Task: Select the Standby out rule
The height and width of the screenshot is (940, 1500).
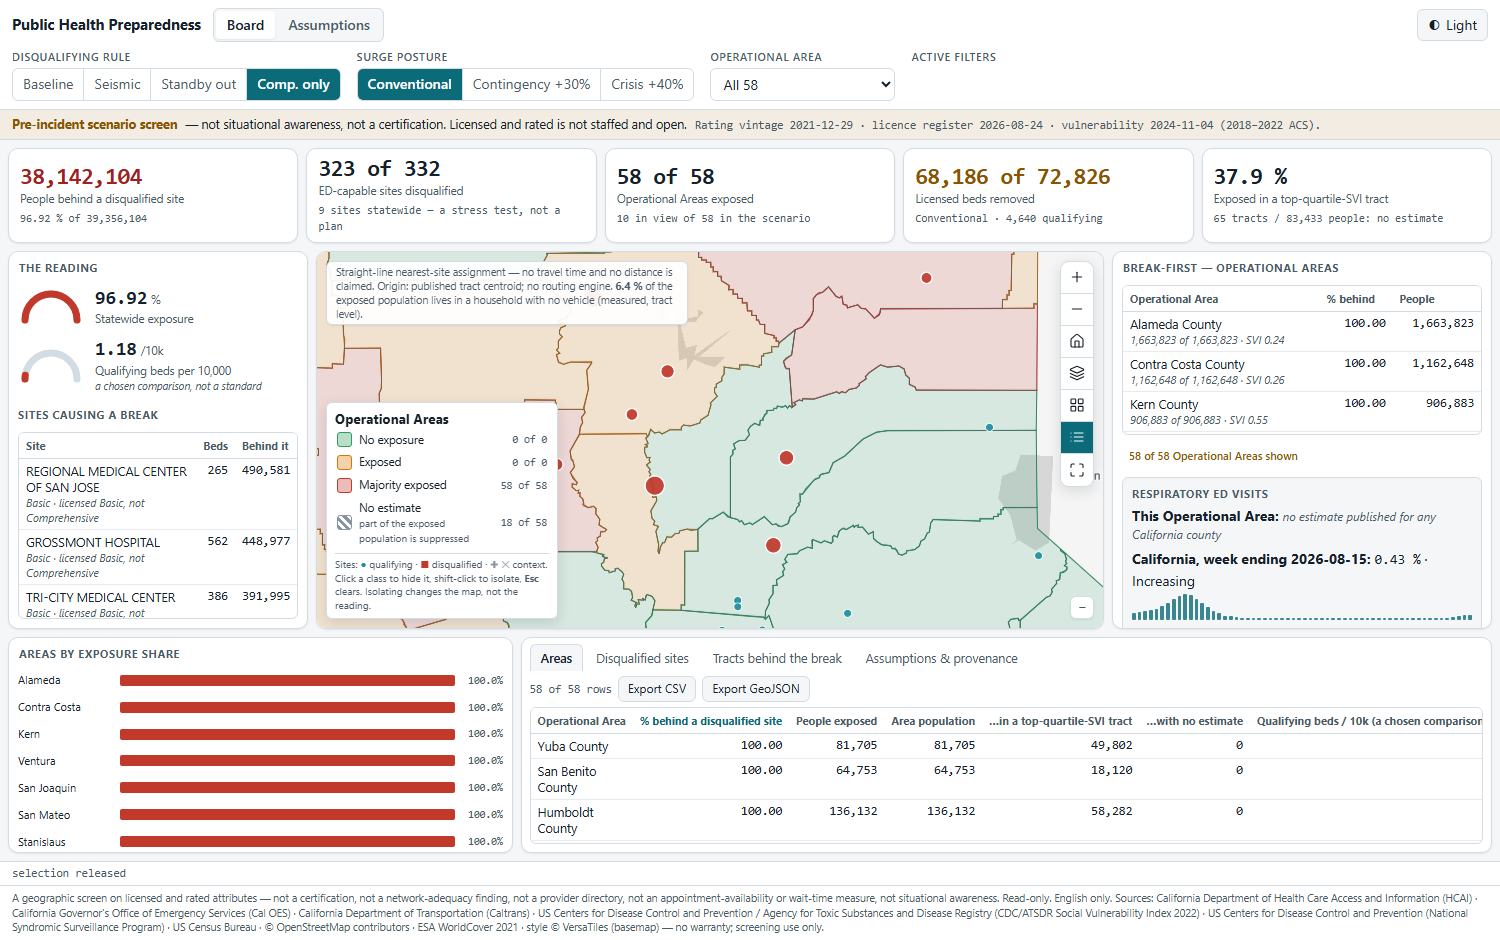Action: click(x=198, y=84)
